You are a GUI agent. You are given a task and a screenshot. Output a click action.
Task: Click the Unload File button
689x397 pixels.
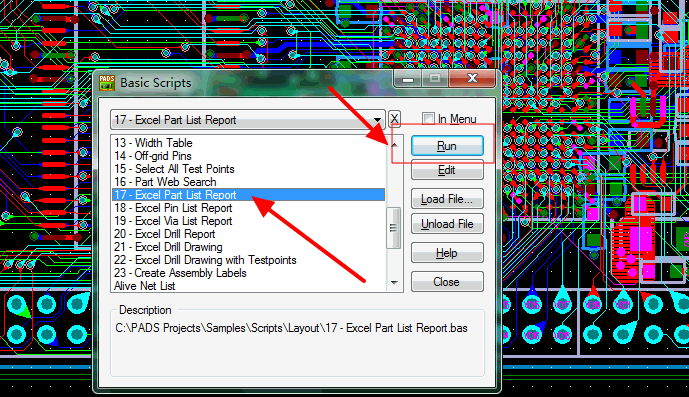point(447,224)
